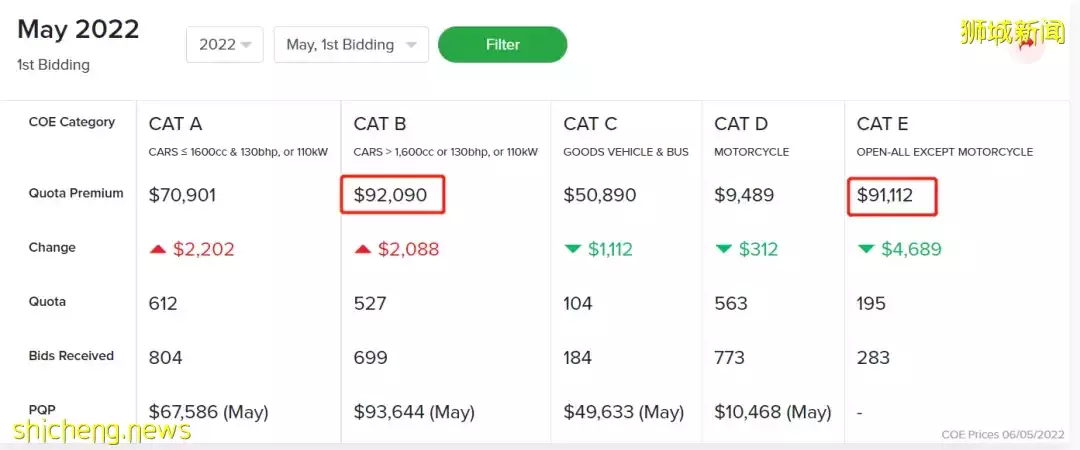Click the May 2022 page heading

(79, 30)
